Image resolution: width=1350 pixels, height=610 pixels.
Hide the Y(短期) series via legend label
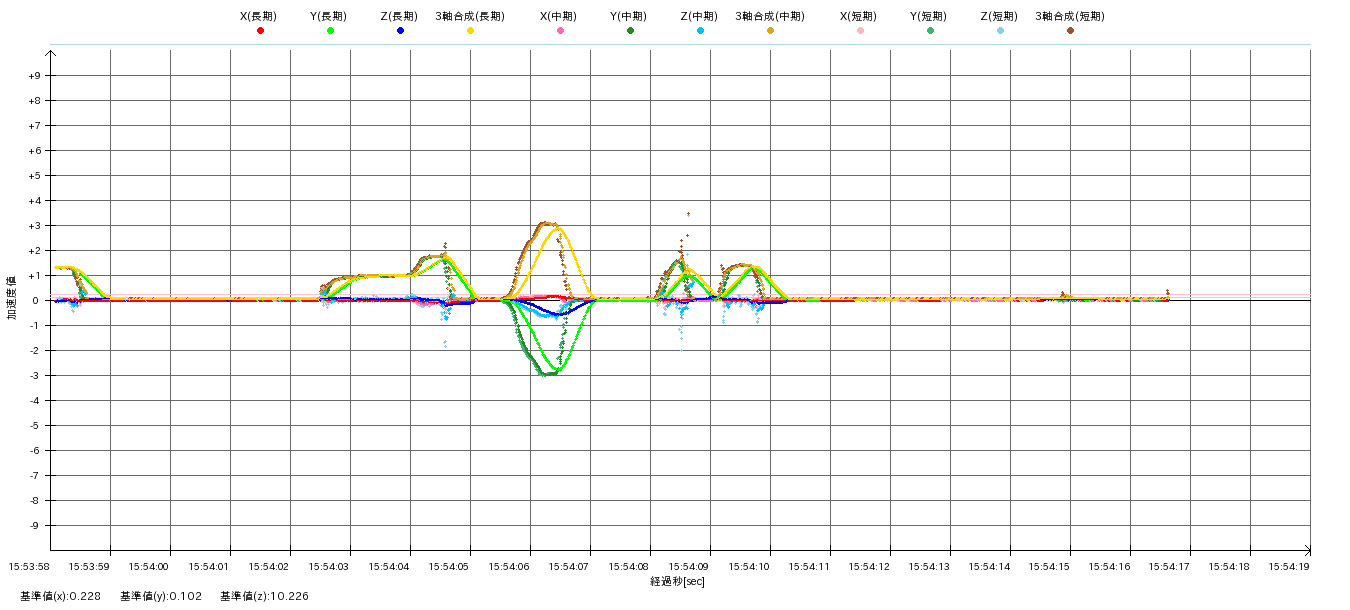(928, 16)
